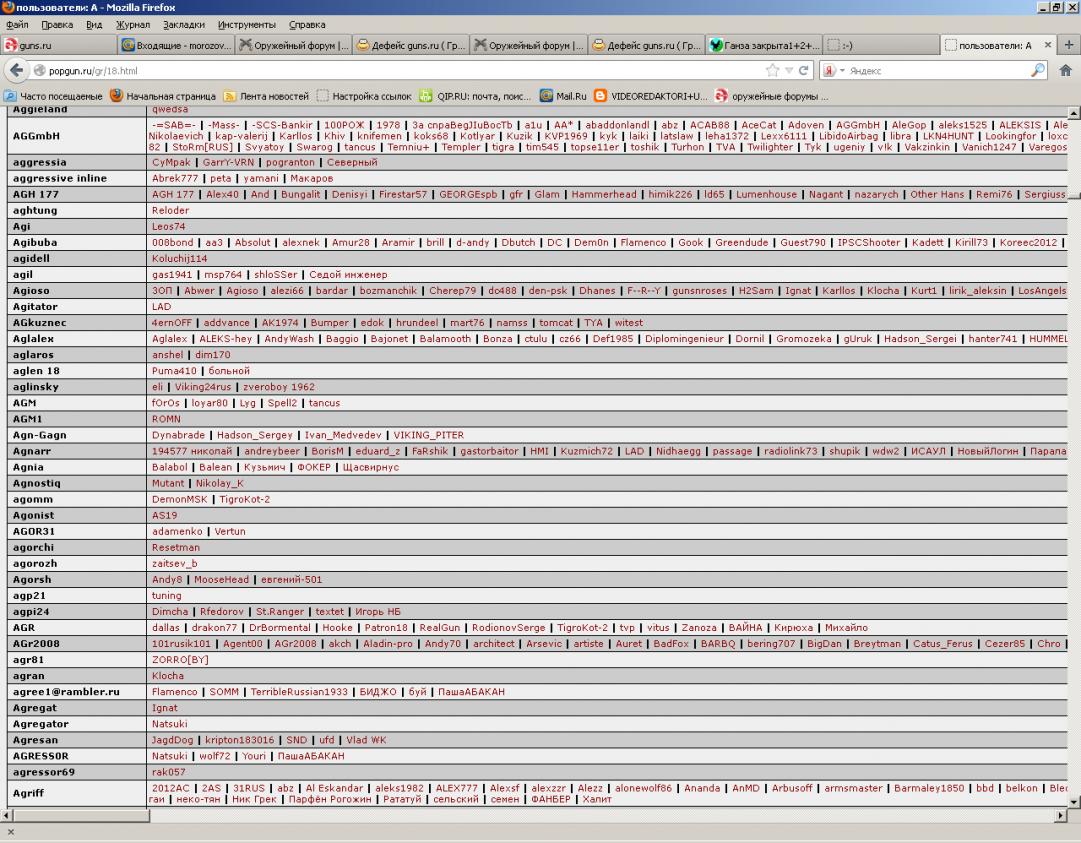The image size is (1081, 843).
Task: Open the Mail.Ru bookmark
Action: 567,97
